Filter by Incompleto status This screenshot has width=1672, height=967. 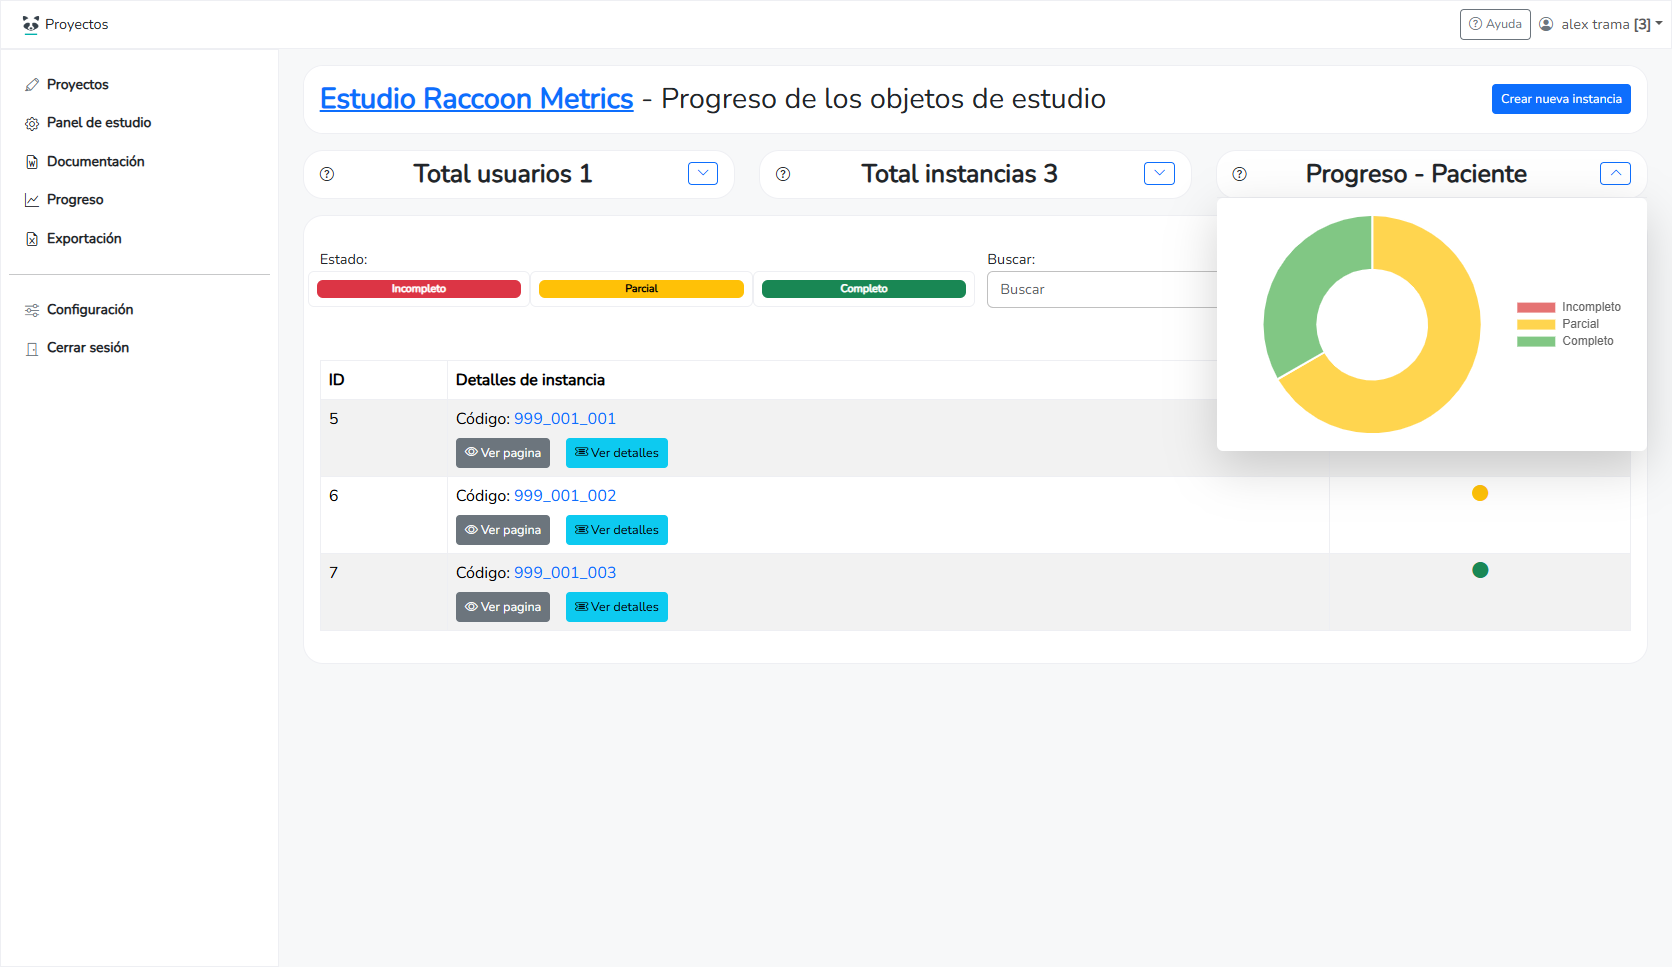click(x=419, y=289)
